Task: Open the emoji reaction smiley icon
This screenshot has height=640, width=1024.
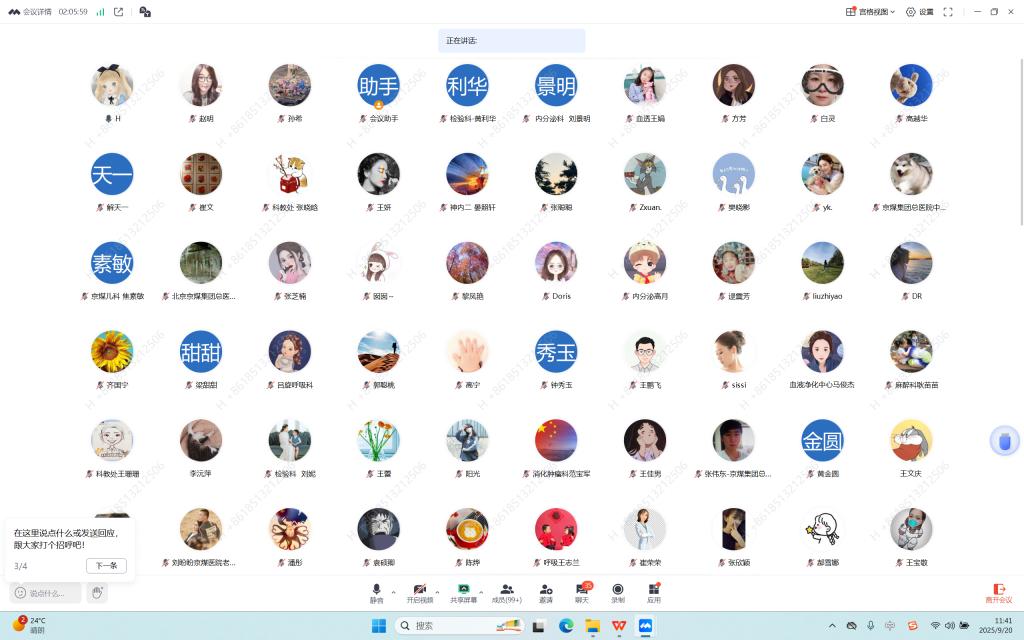Action: coord(20,593)
